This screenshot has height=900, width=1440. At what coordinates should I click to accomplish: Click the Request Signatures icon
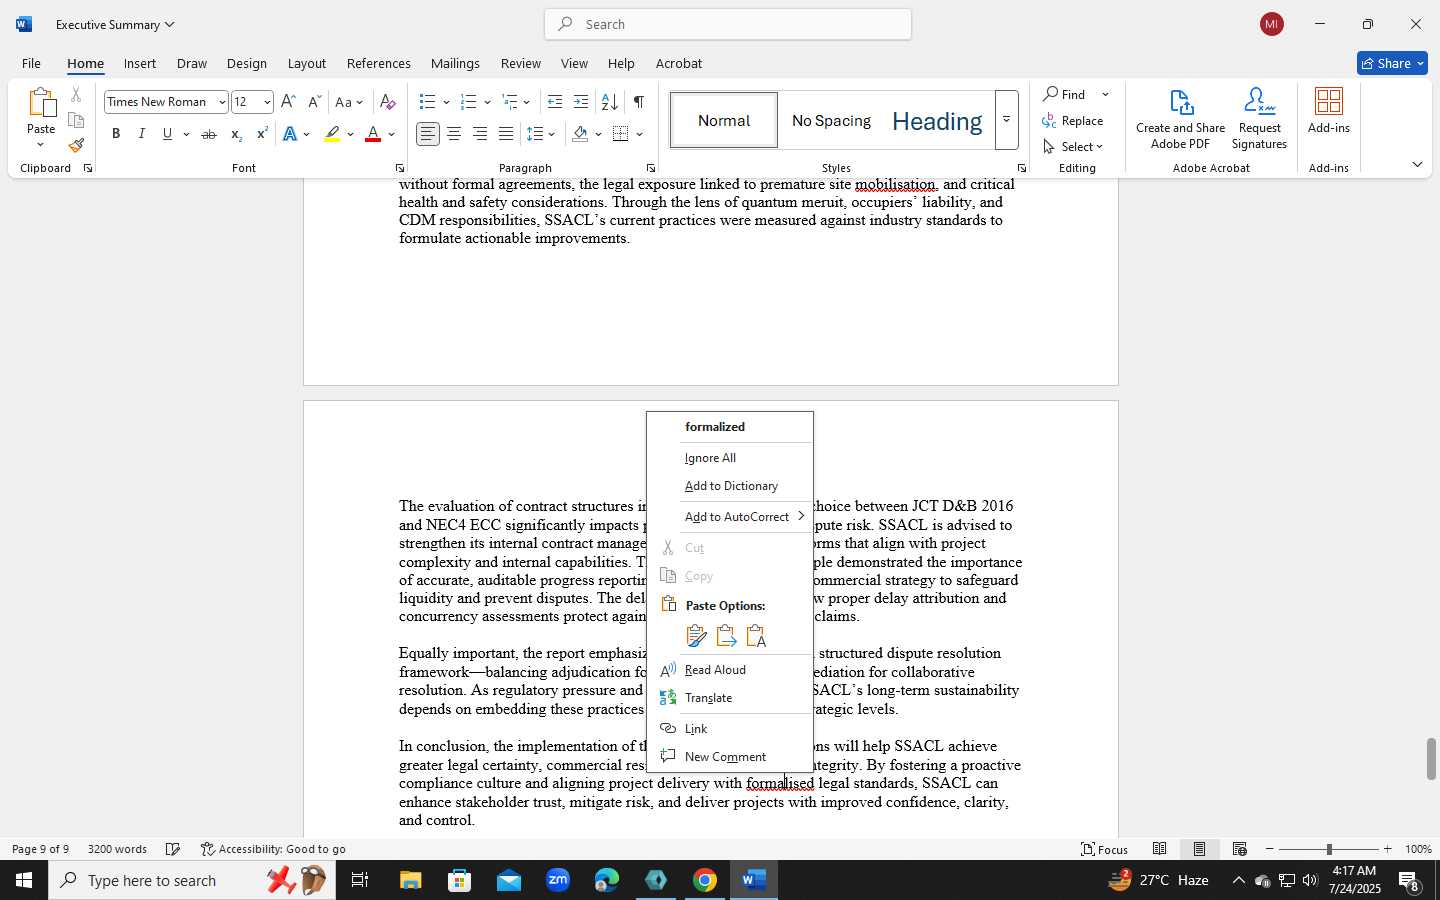(x=1259, y=118)
